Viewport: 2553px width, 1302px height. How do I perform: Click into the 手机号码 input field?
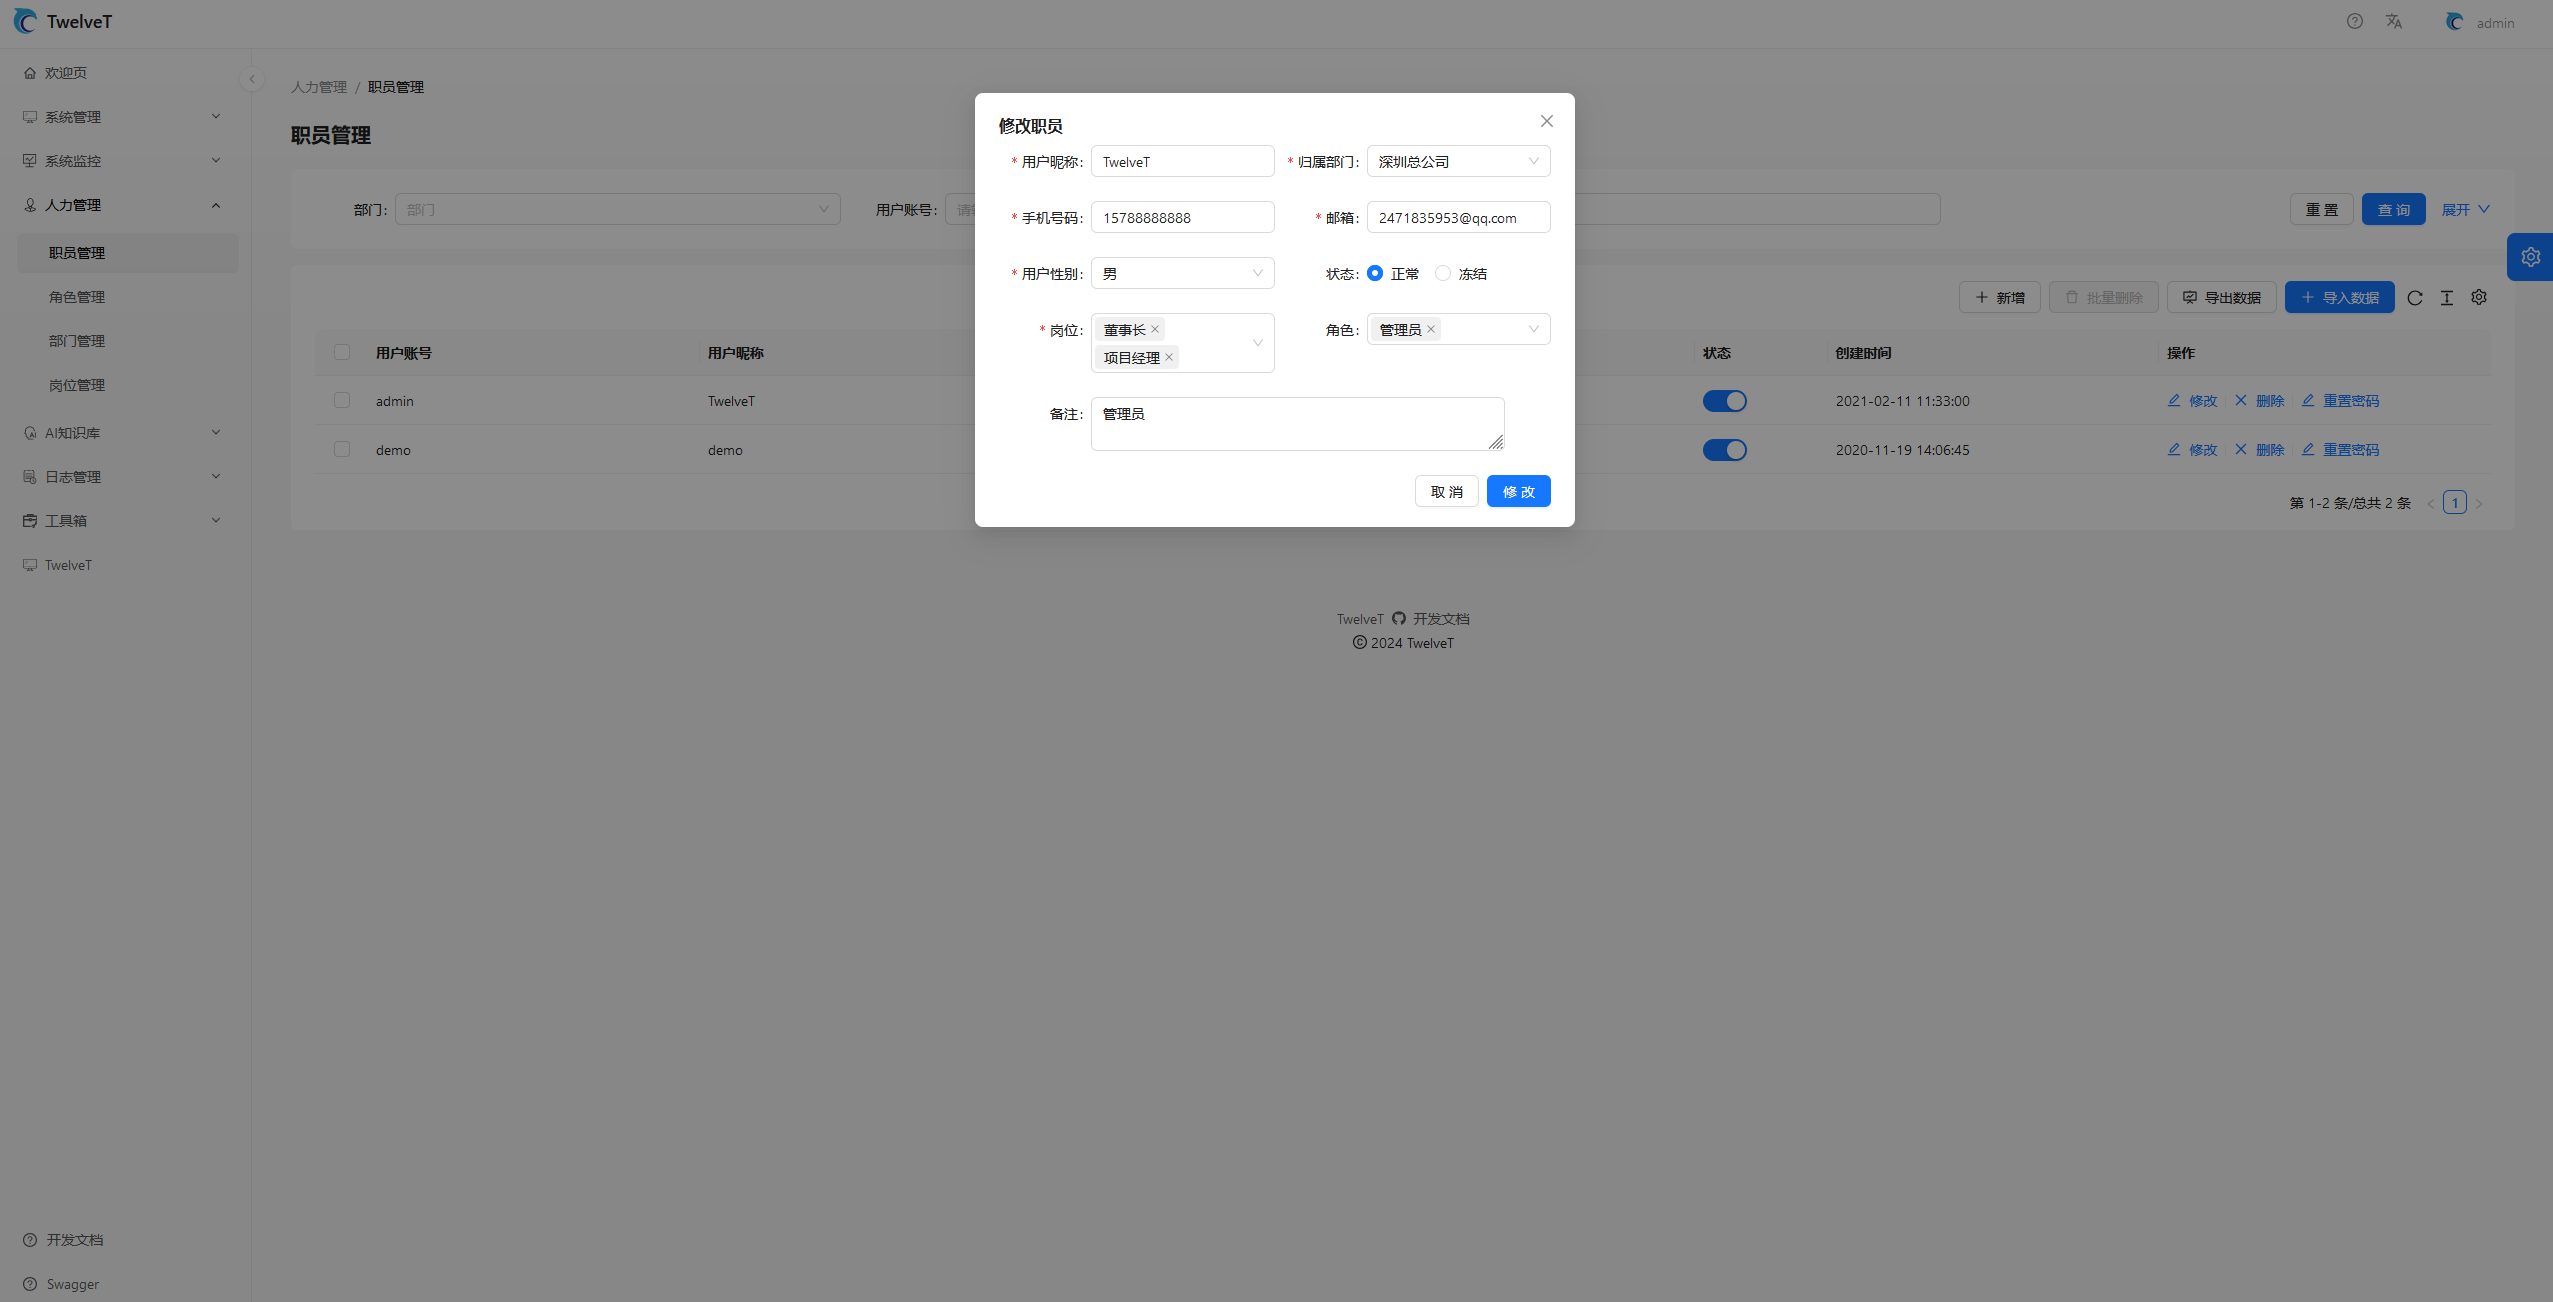[x=1182, y=217]
